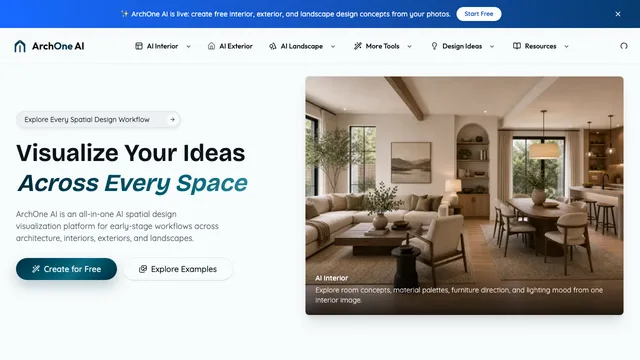640x360 pixels.
Task: Click the Explore Examples button
Action: pos(178,269)
